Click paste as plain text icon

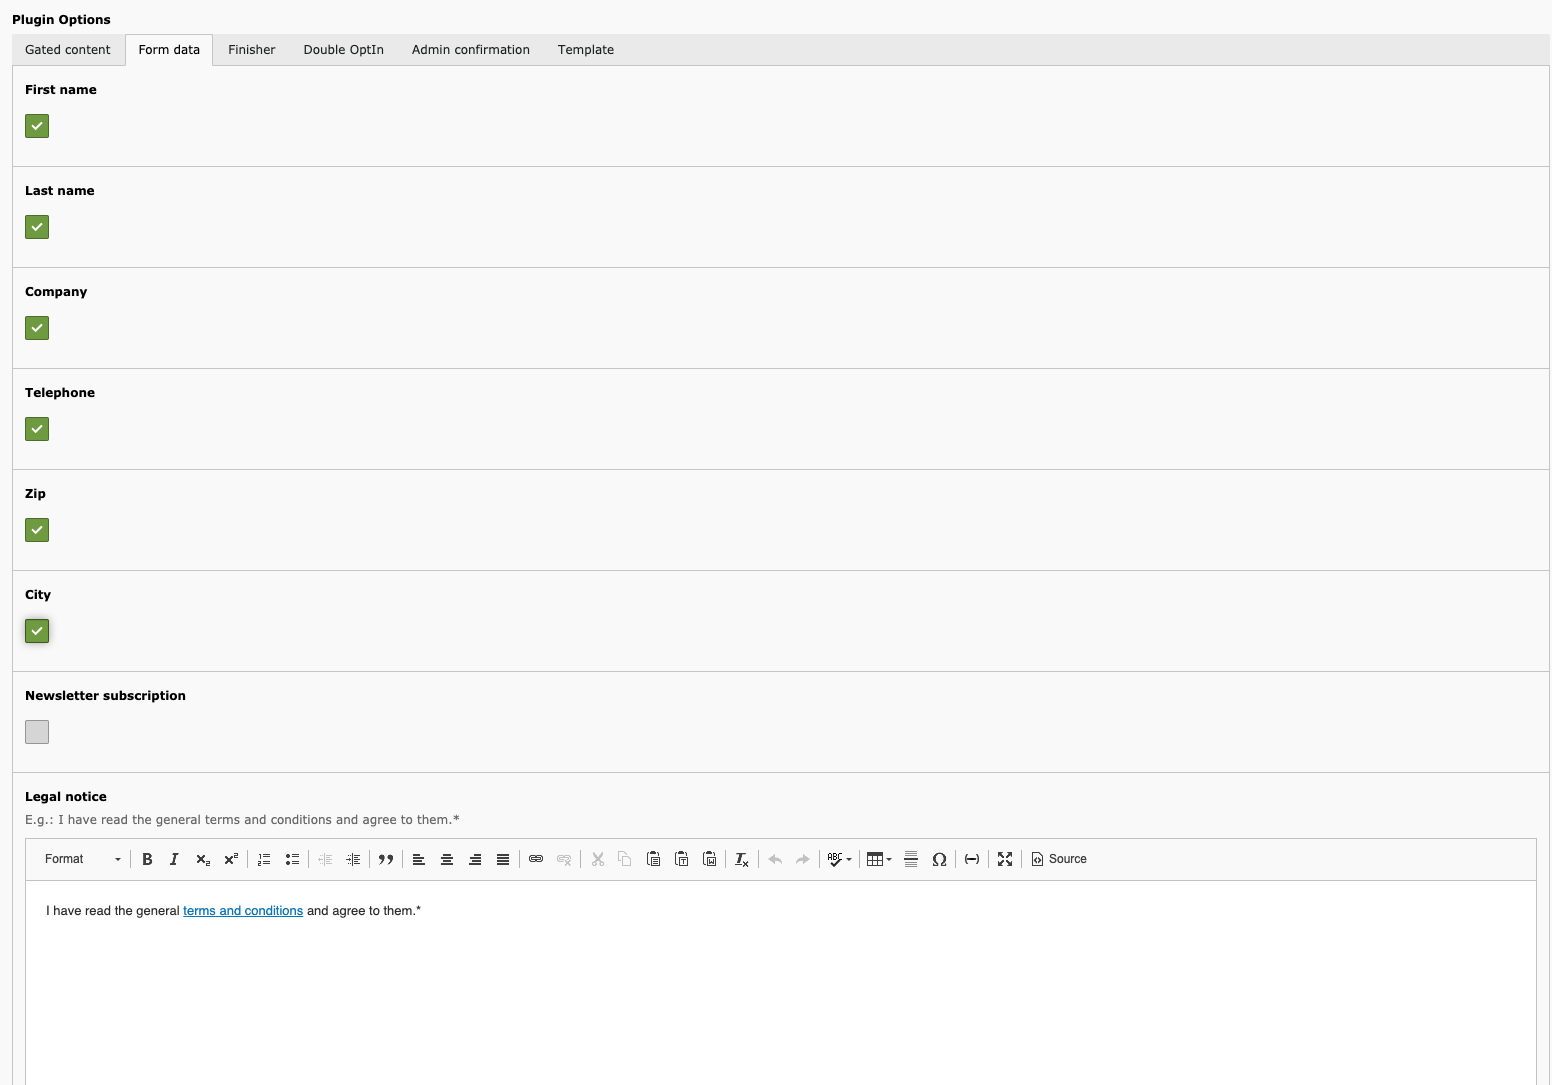(x=681, y=859)
